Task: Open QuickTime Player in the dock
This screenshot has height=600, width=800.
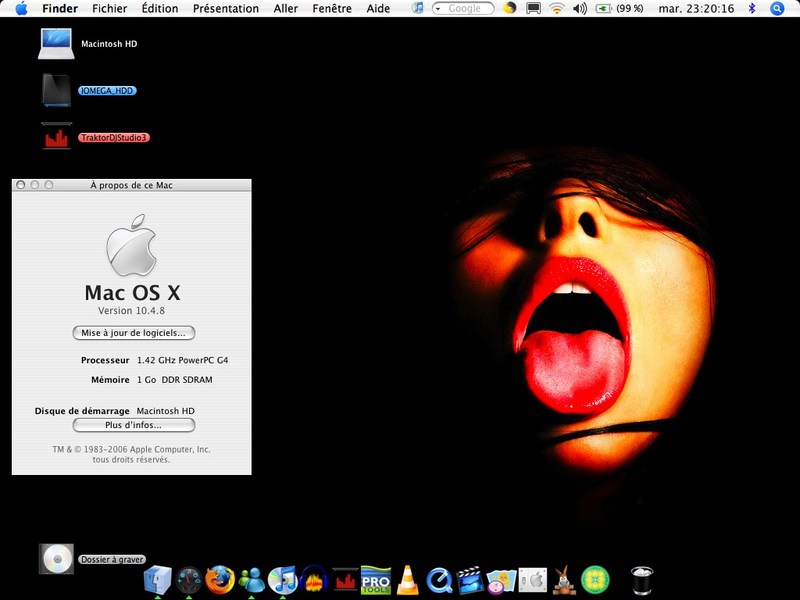Action: tap(439, 581)
